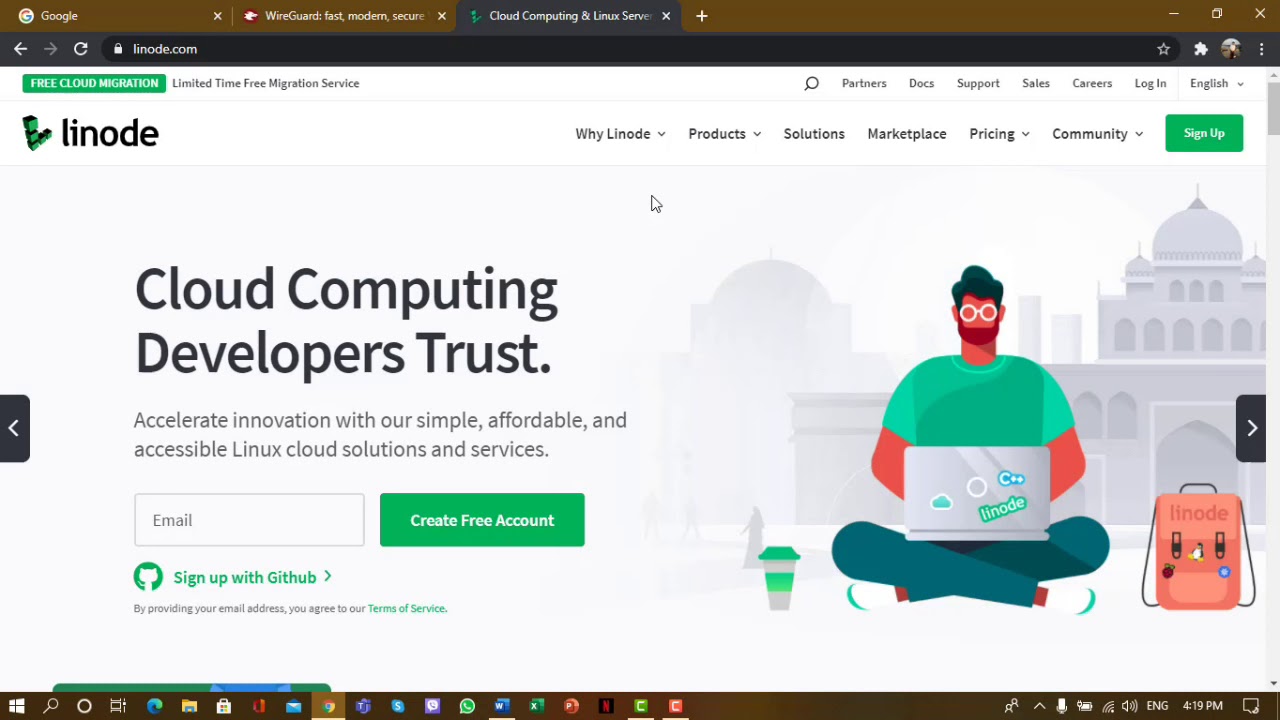Open Solutions in the main navigation

coord(814,133)
